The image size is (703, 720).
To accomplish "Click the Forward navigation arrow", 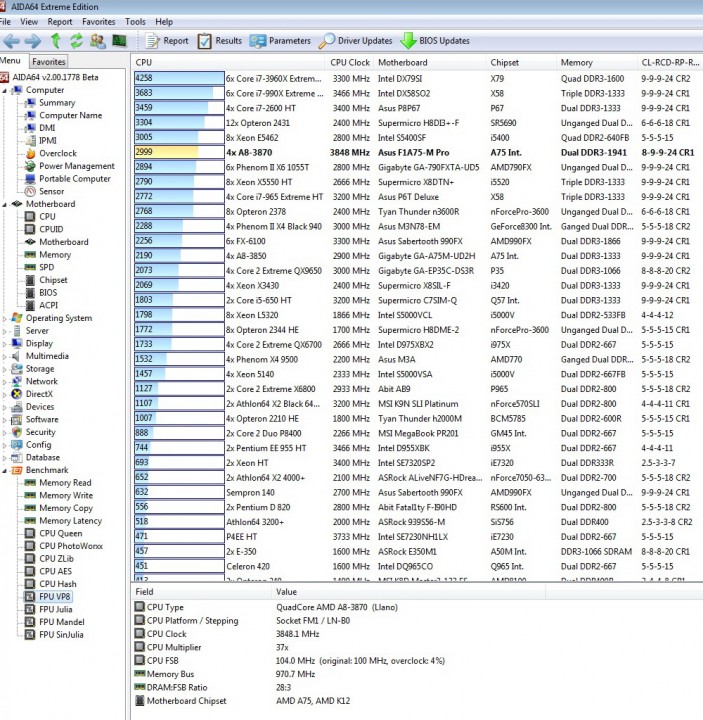I will pos(33,41).
